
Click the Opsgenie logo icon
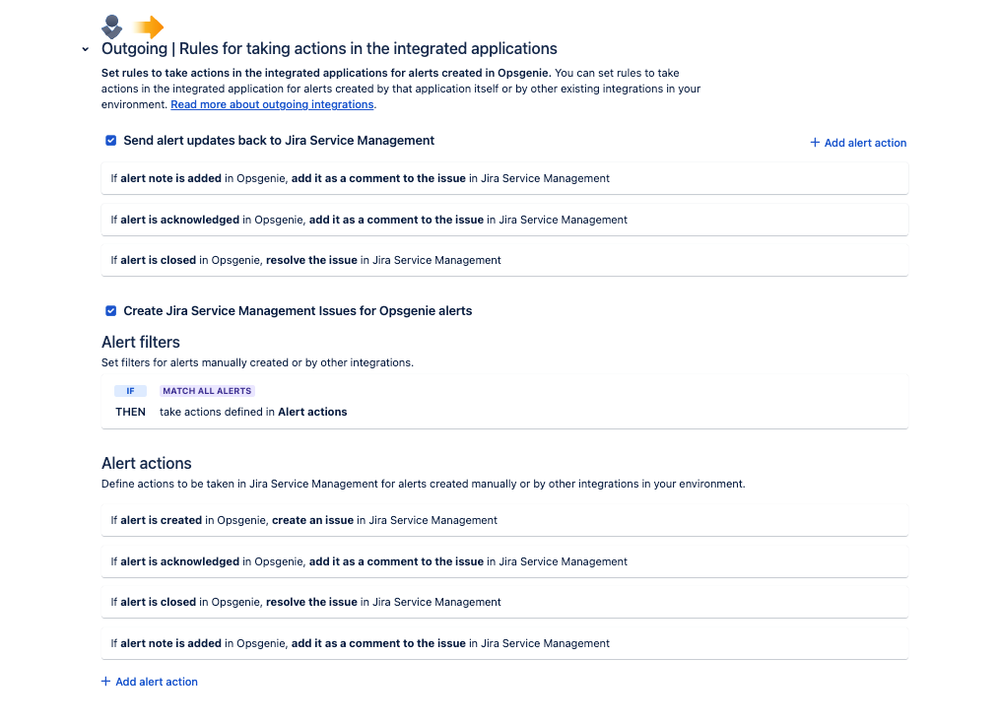tap(111, 27)
